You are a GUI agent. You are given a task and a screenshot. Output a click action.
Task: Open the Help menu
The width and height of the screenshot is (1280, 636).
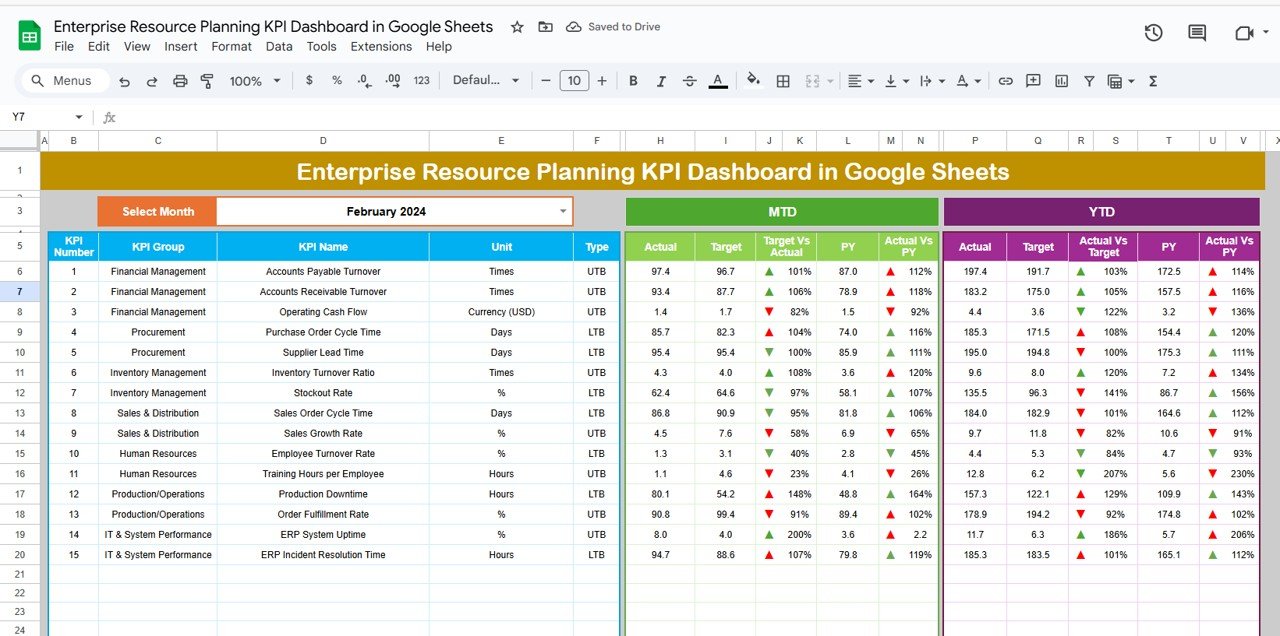(x=439, y=47)
